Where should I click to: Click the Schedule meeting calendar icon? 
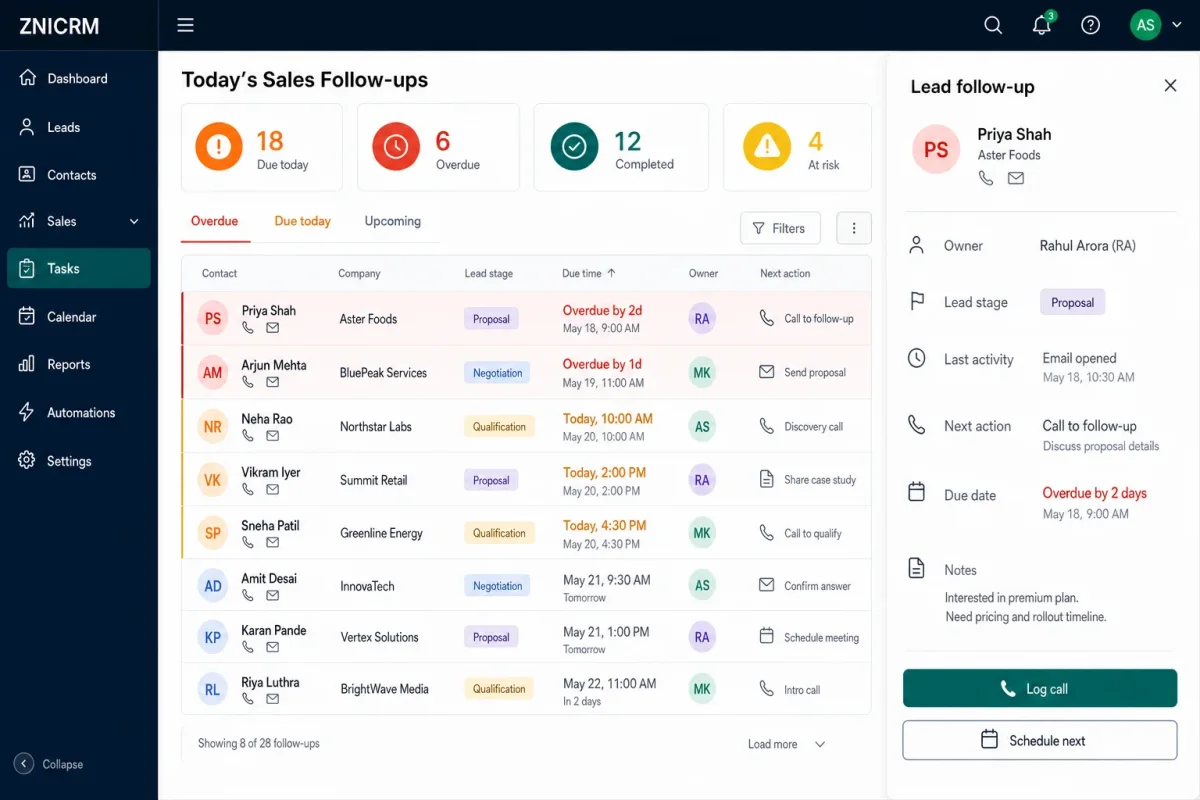767,636
